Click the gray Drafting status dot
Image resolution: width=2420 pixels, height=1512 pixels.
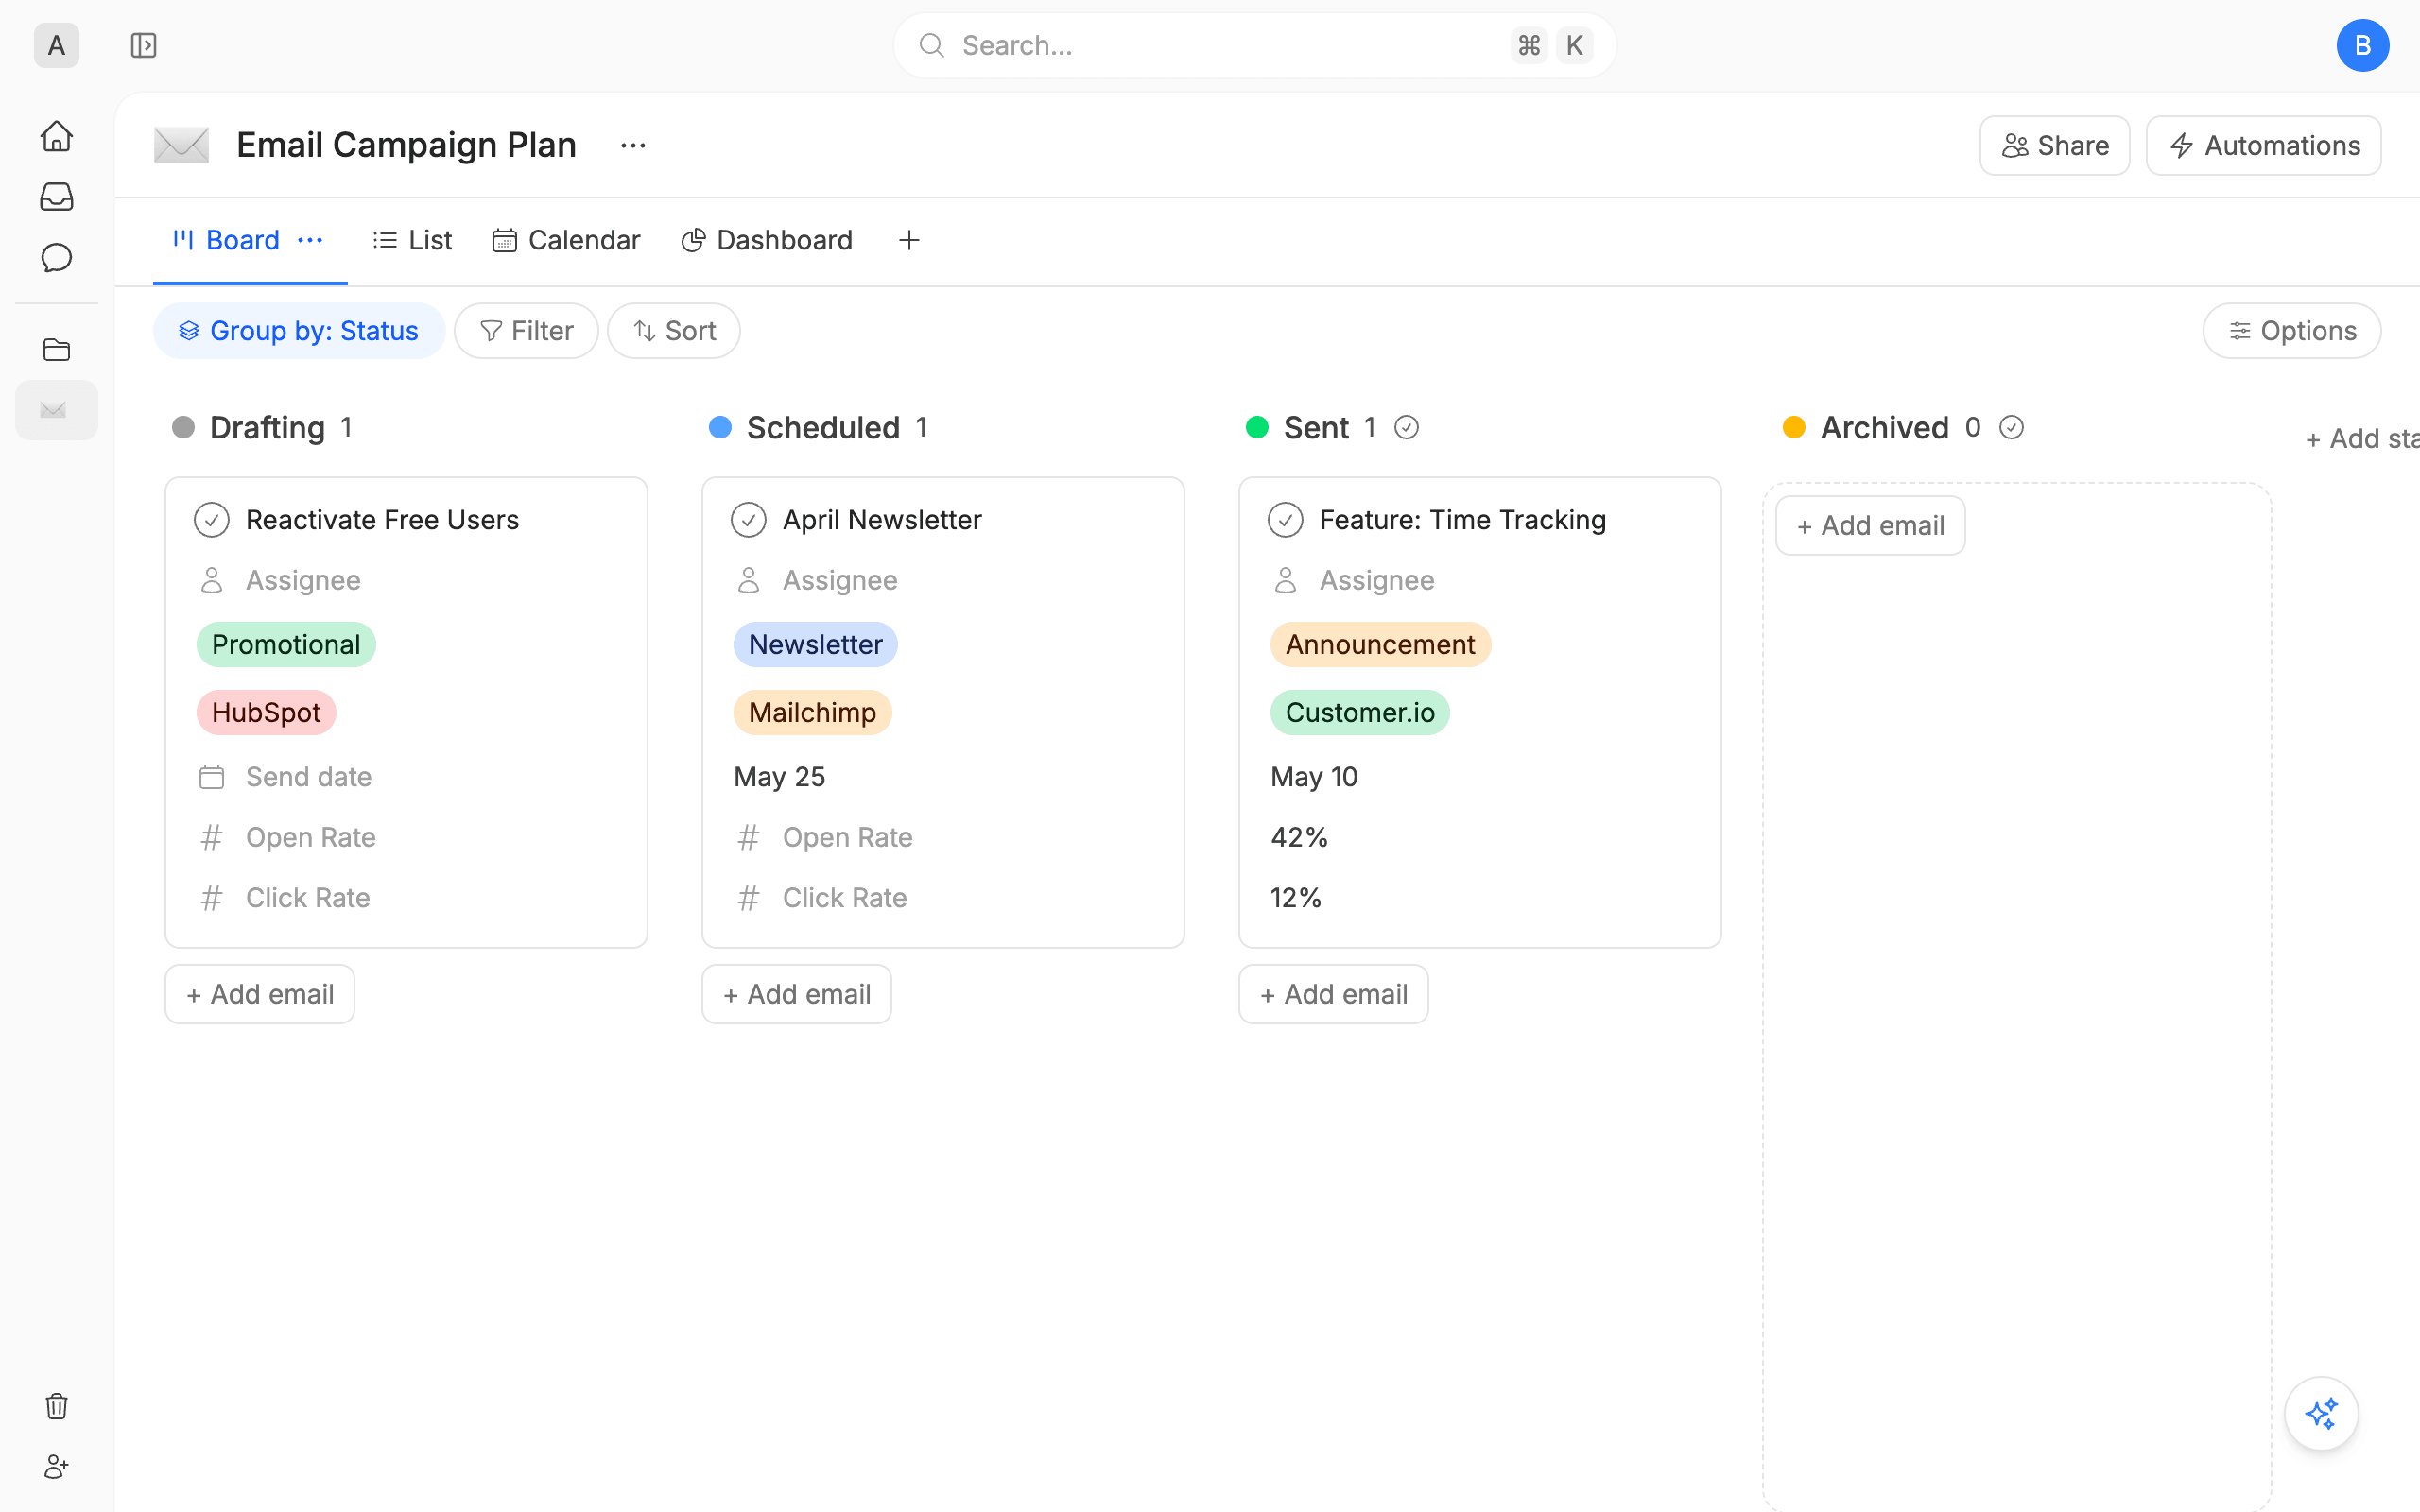(x=183, y=428)
